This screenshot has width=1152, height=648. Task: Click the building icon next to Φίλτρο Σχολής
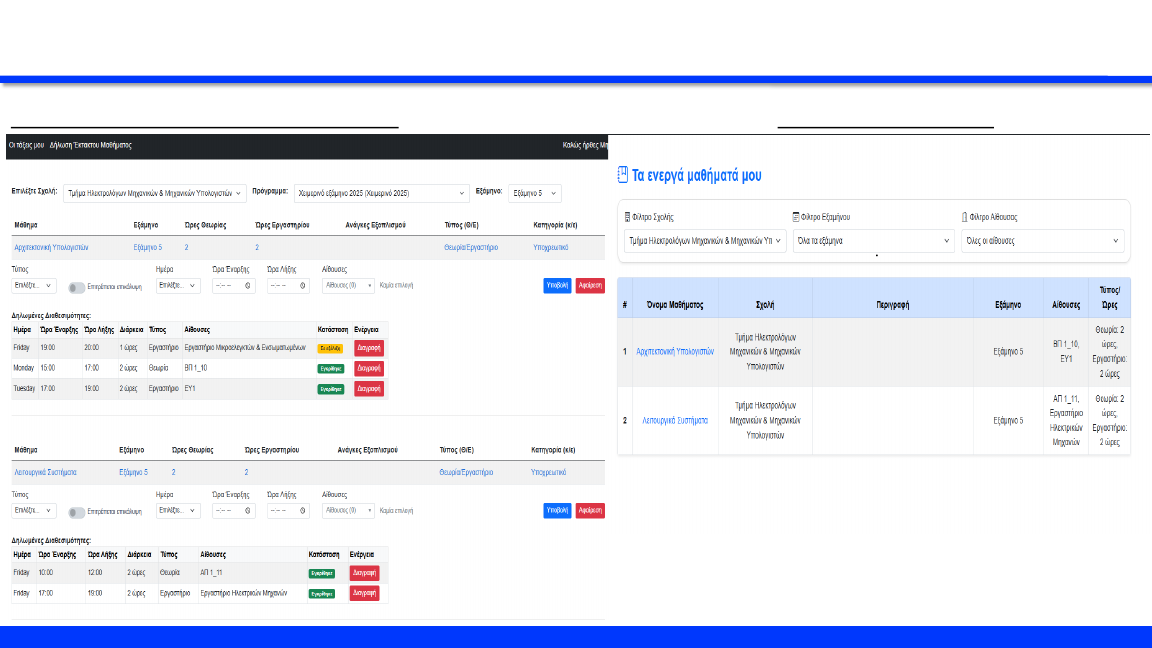pyautogui.click(x=627, y=217)
